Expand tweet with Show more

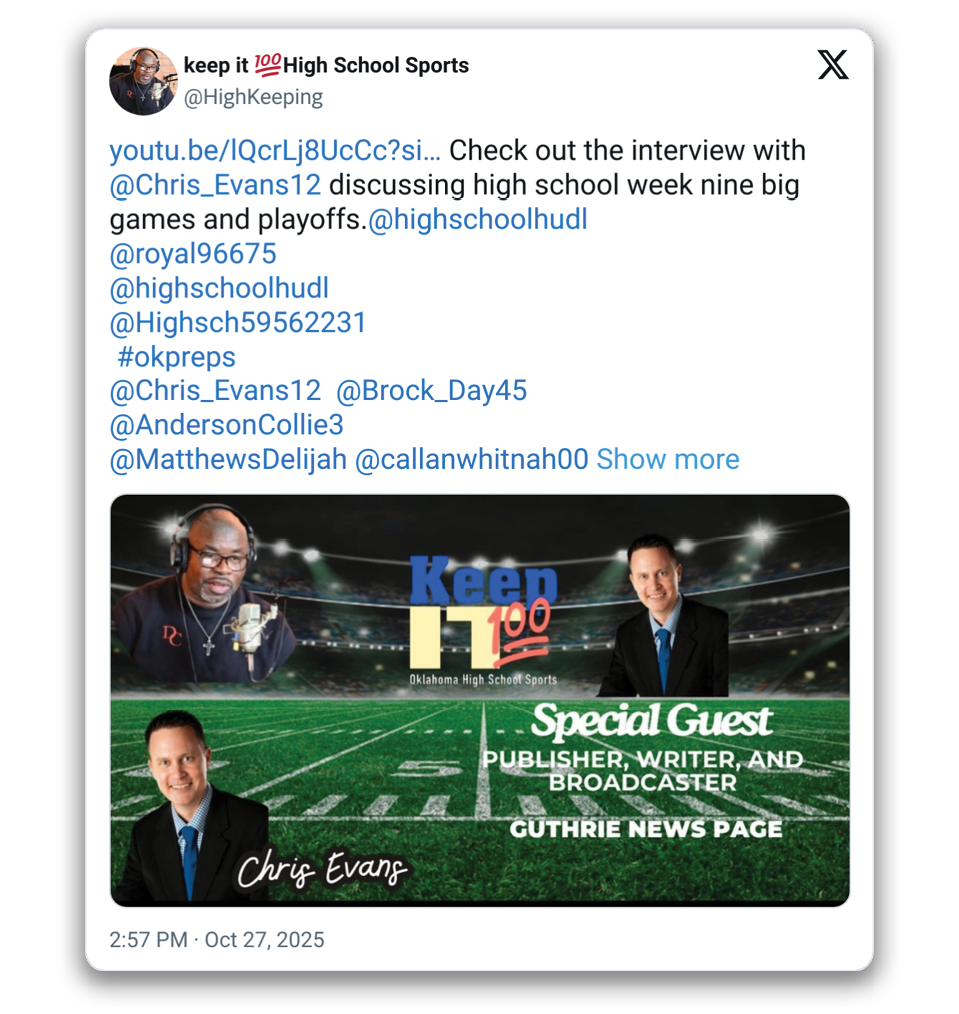click(667, 459)
